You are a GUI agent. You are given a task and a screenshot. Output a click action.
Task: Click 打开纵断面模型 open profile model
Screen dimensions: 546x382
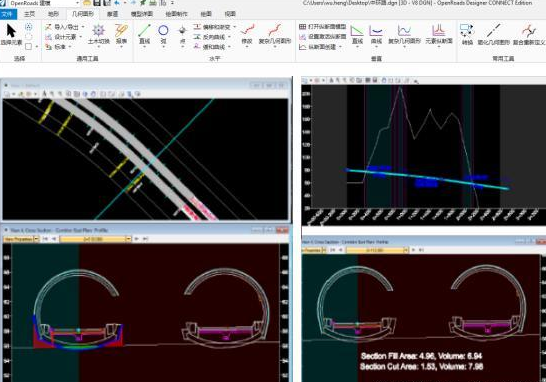(x=322, y=27)
